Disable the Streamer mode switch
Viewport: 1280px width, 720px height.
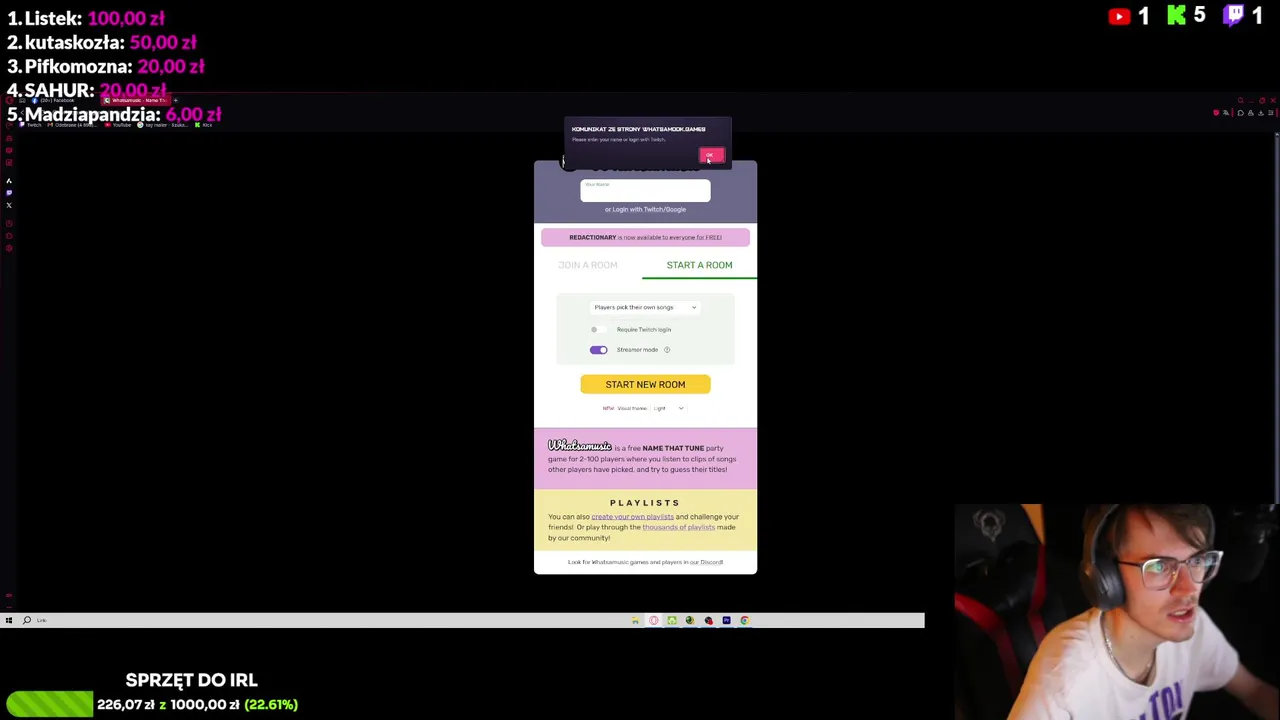click(x=598, y=349)
